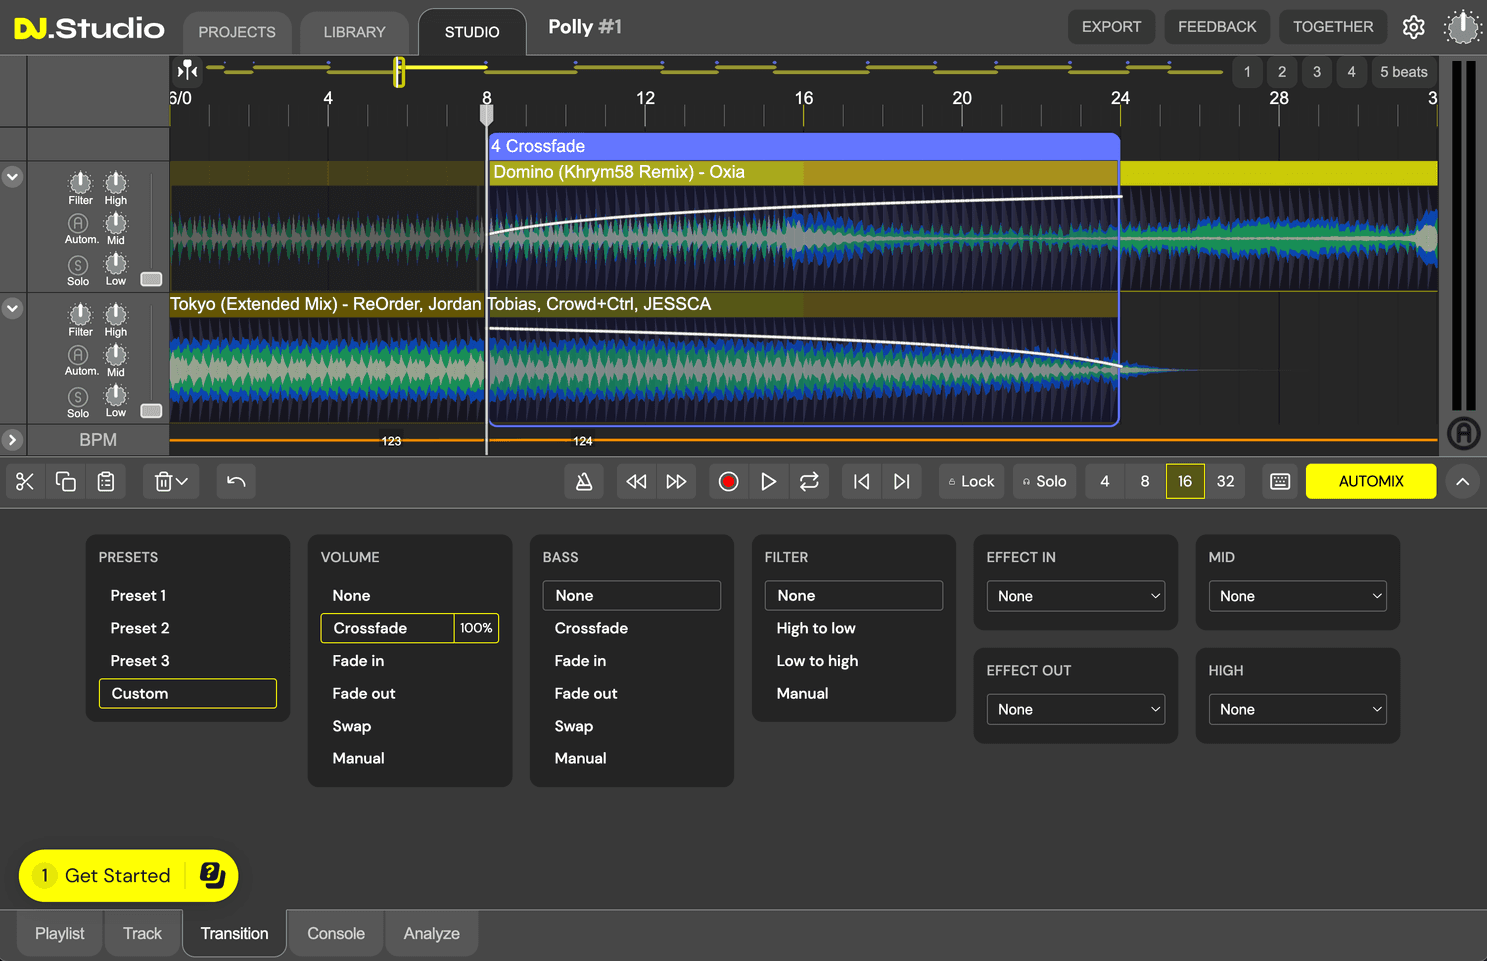Screen dimensions: 1487x961
Task: Open Effect Out dropdown
Action: 1076,709
